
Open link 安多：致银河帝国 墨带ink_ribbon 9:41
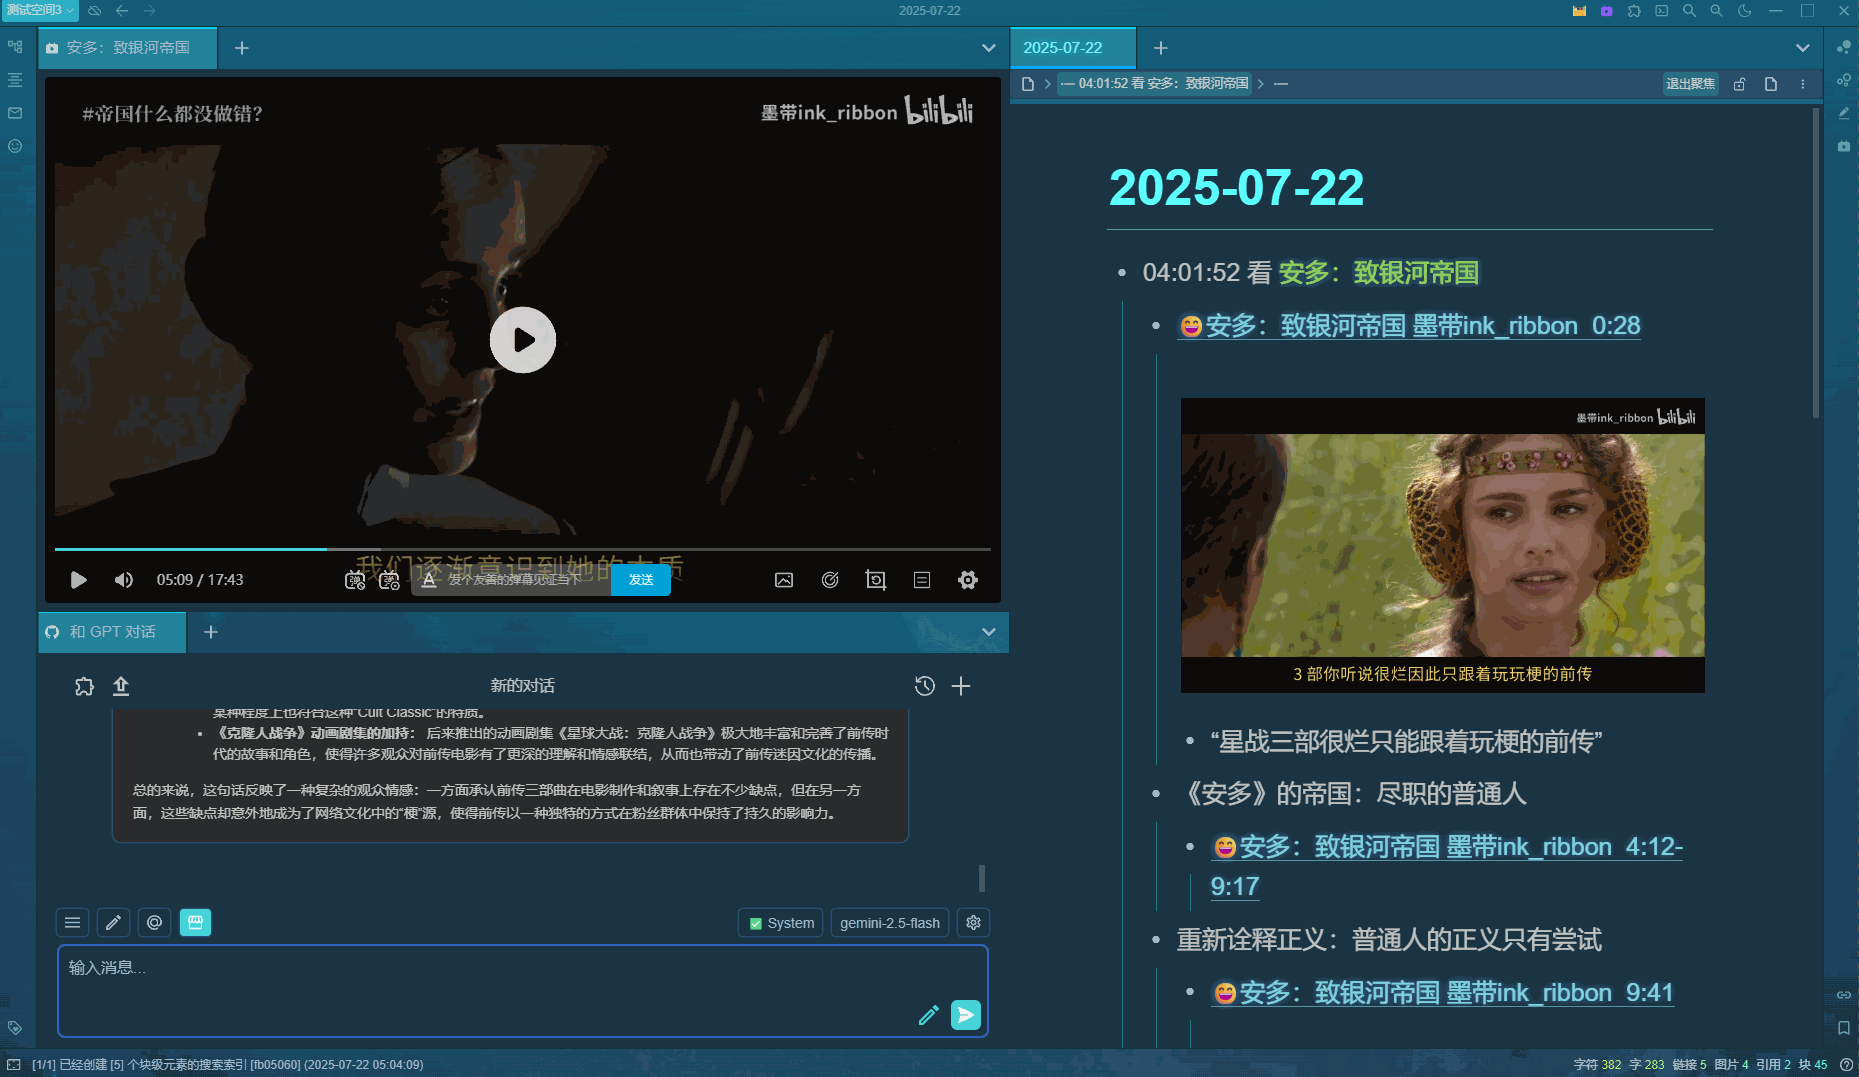pyautogui.click(x=1443, y=992)
